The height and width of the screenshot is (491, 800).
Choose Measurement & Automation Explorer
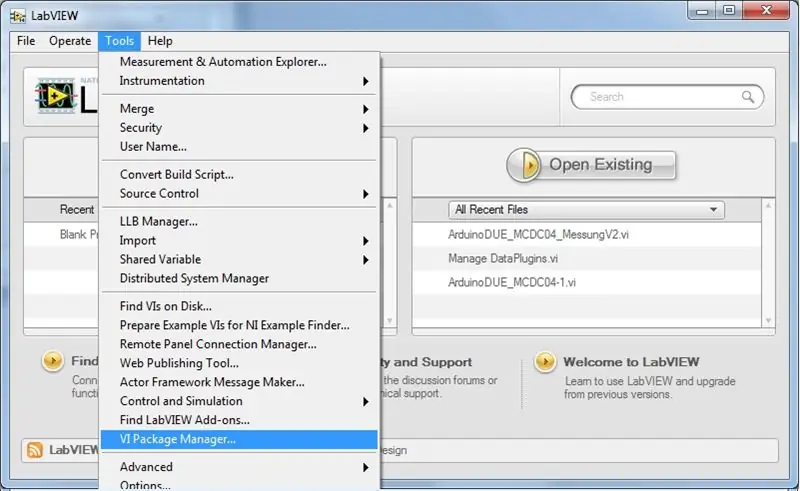click(239, 62)
